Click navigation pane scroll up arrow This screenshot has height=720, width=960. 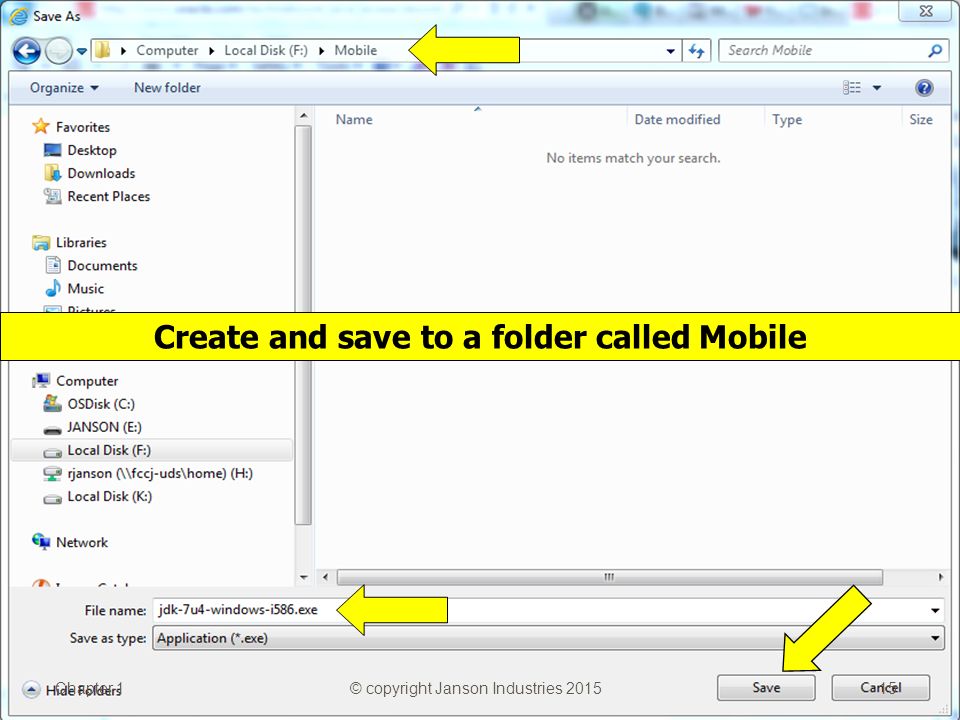[x=303, y=115]
